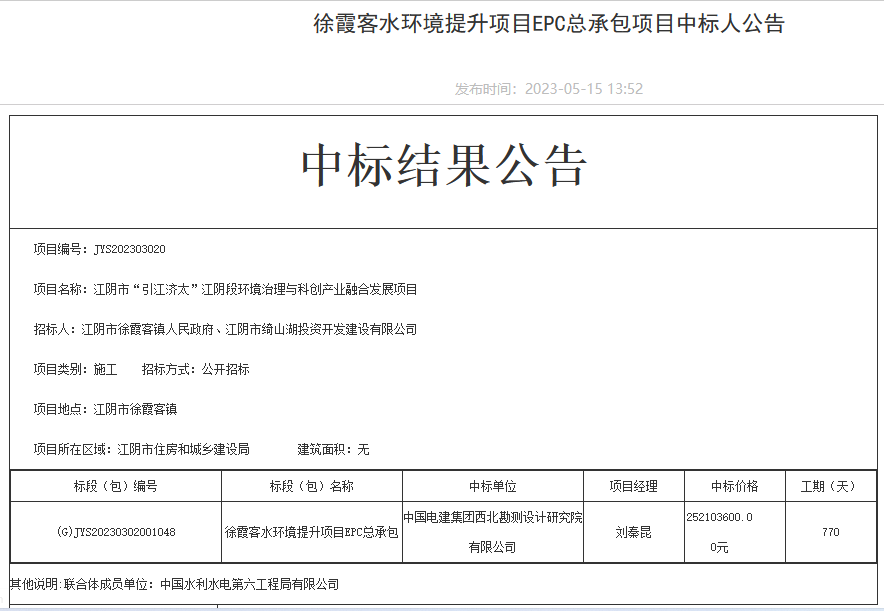Click the cell (G)JYS20230302001048
This screenshot has height=611, width=884.
pos(116,532)
